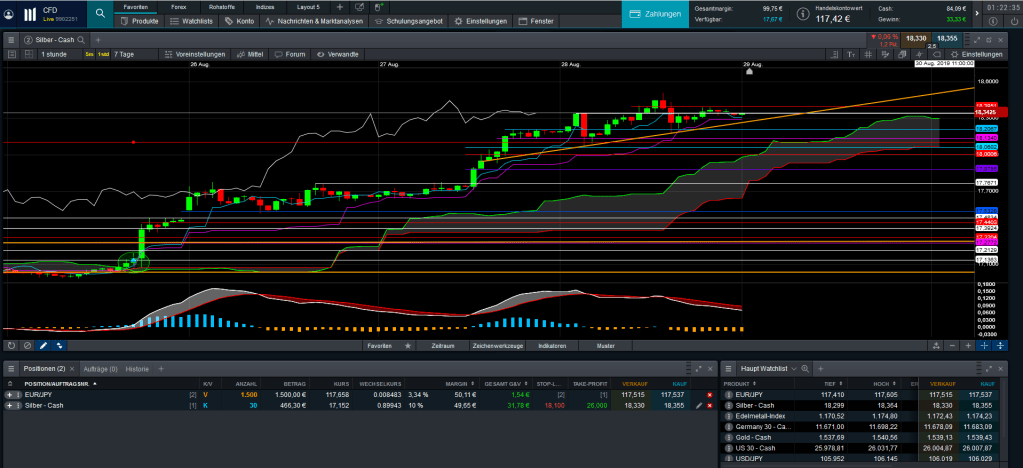Open the Haupt Watchlist dropdown arrow
1023x468 pixels.
[x=795, y=369]
